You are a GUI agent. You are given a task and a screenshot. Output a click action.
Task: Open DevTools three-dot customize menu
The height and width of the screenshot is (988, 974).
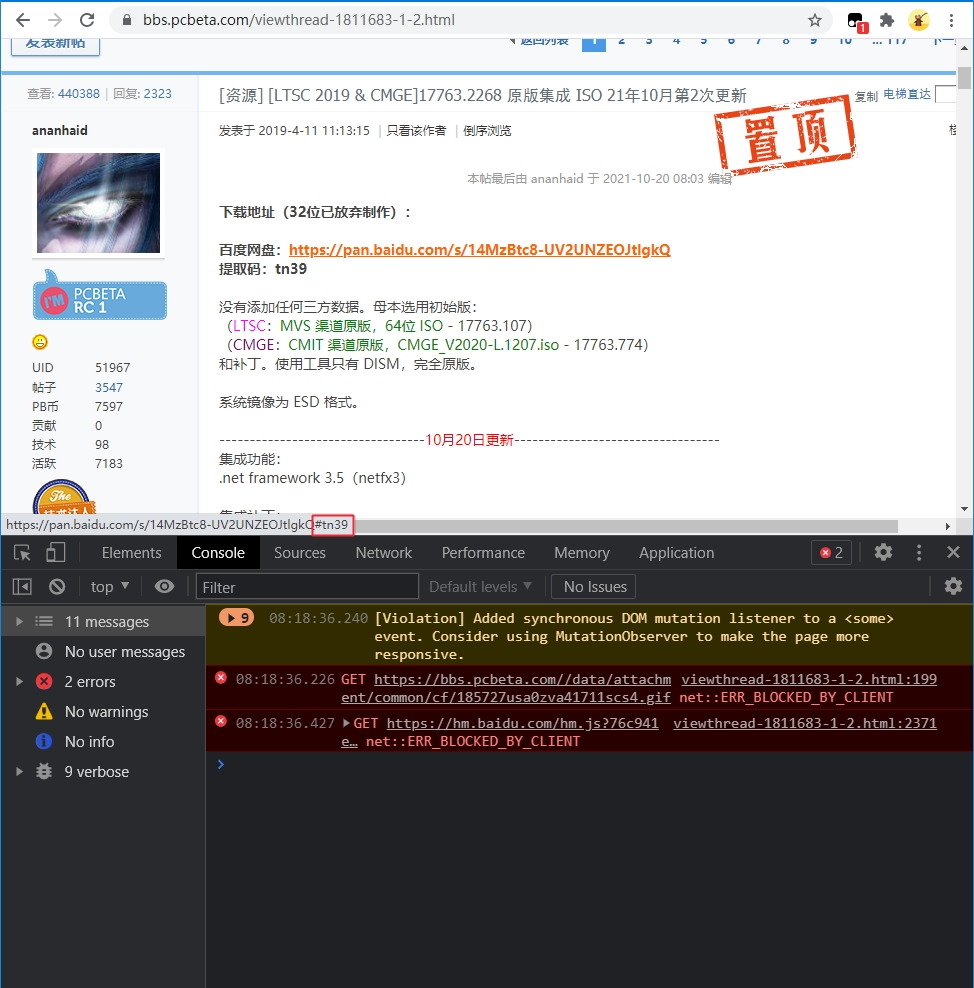[x=919, y=553]
